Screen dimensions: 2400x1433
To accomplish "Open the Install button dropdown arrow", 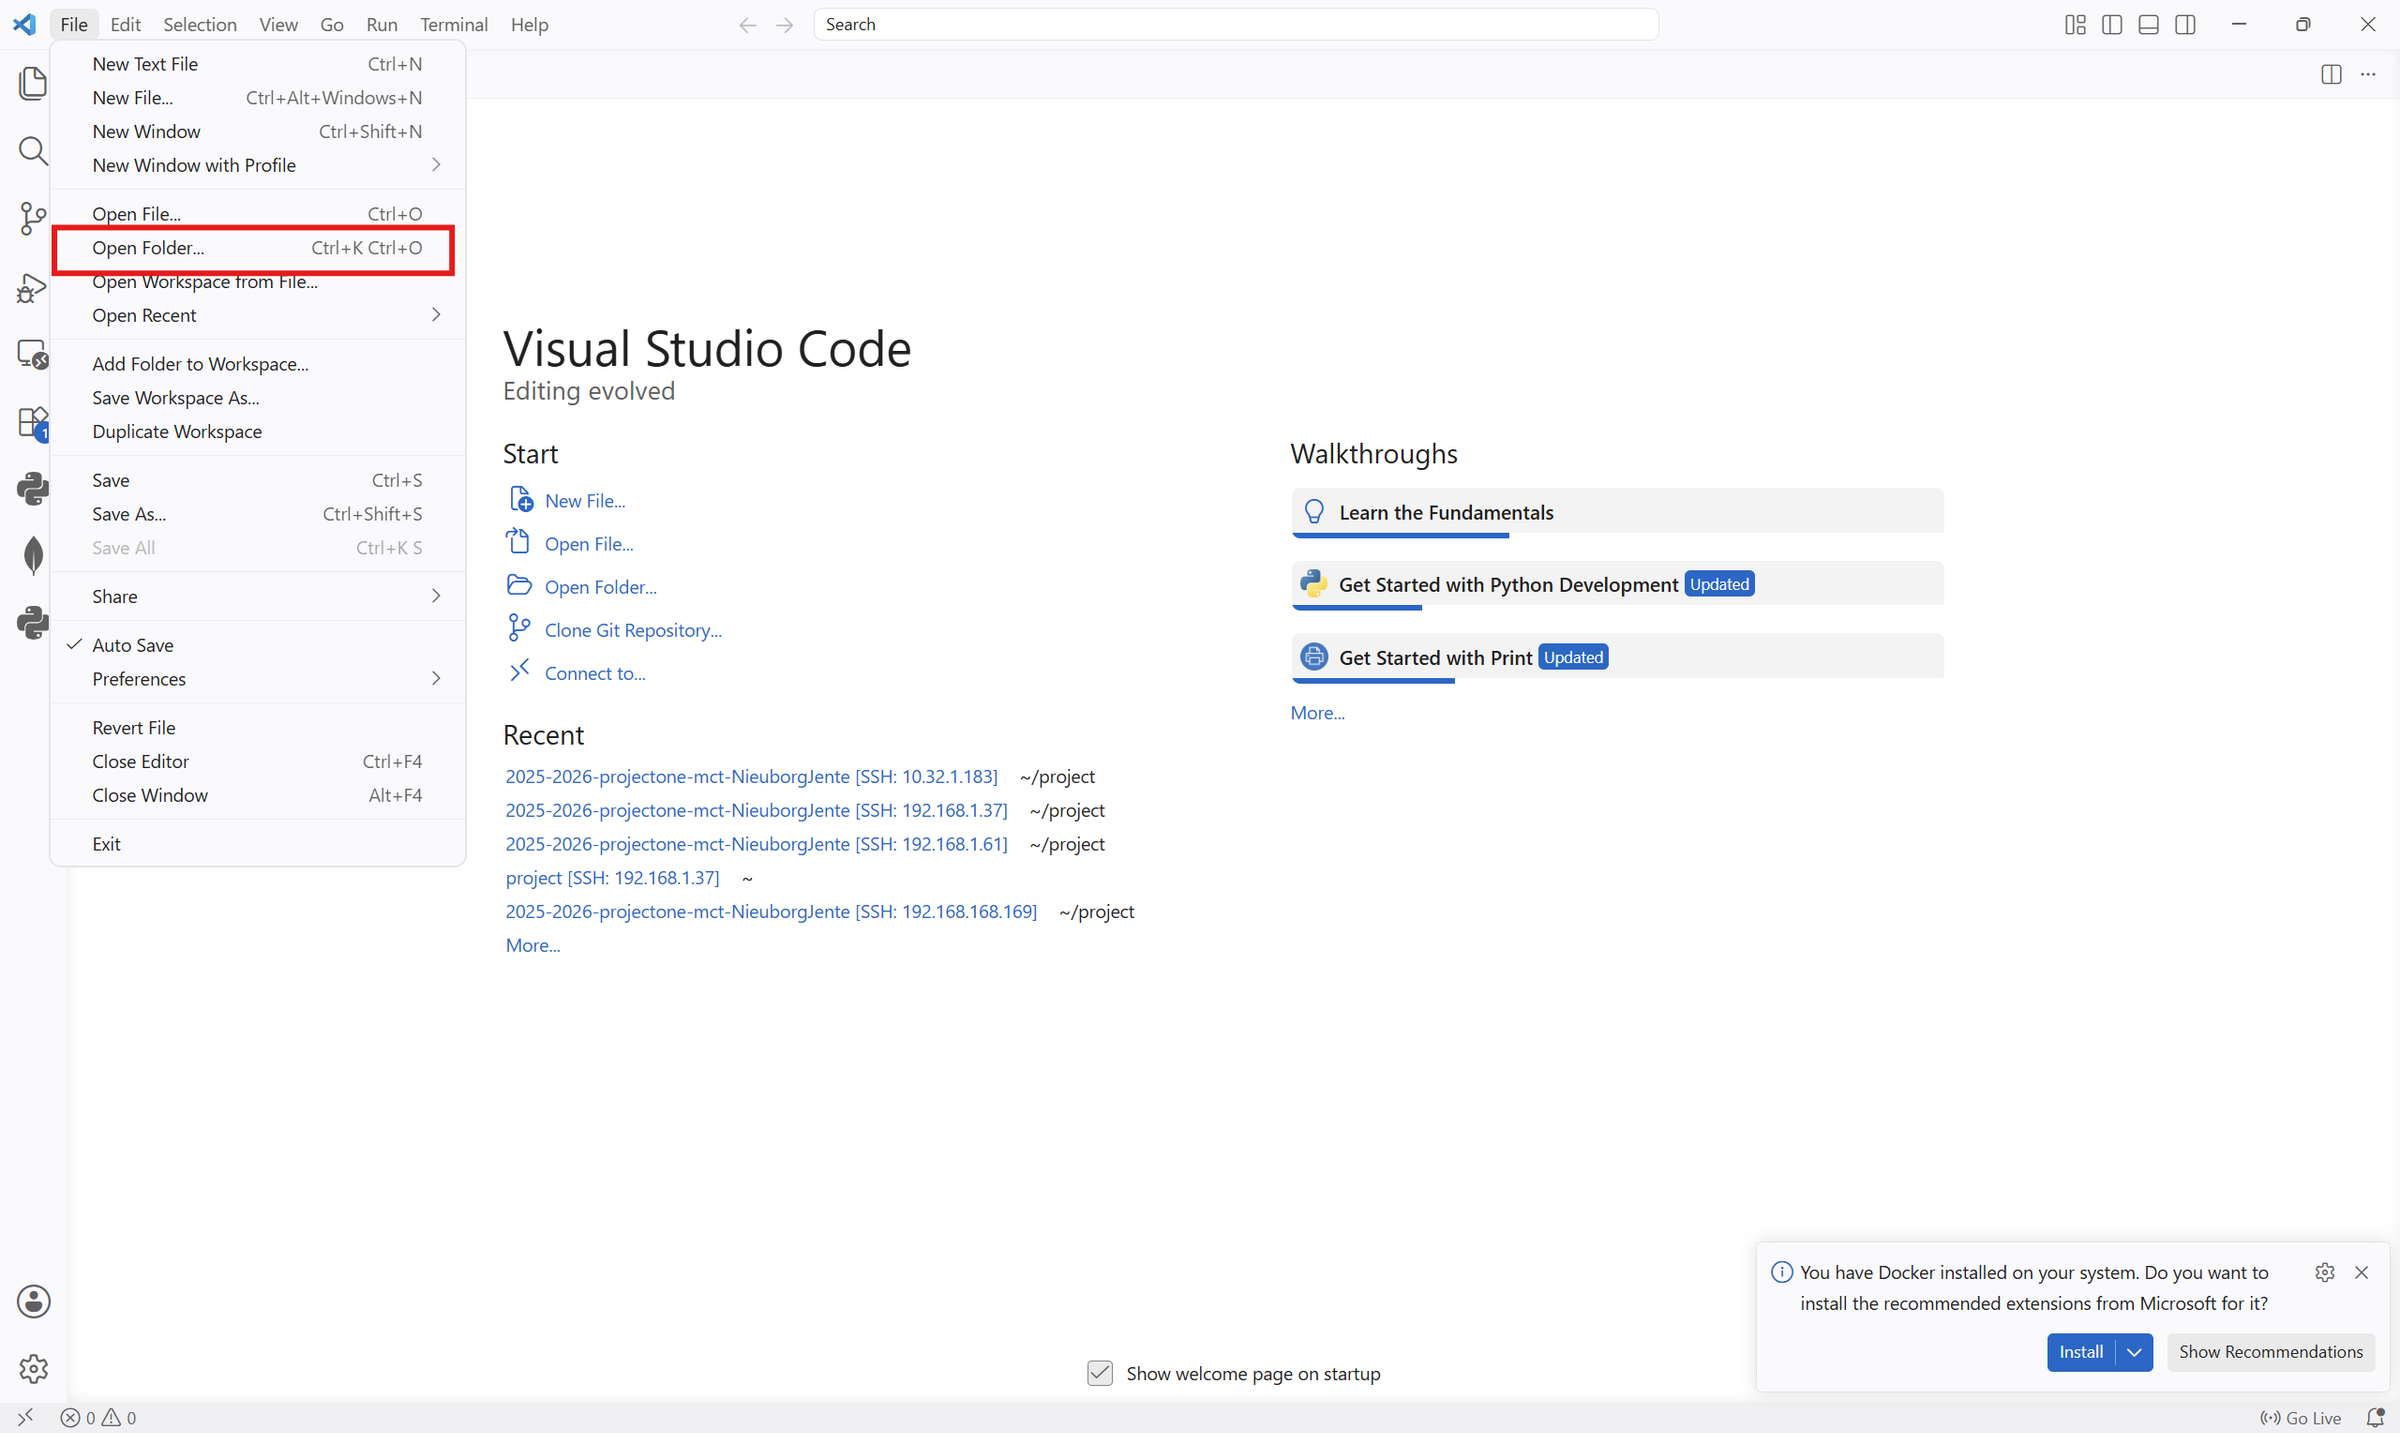I will pyautogui.click(x=2134, y=1352).
